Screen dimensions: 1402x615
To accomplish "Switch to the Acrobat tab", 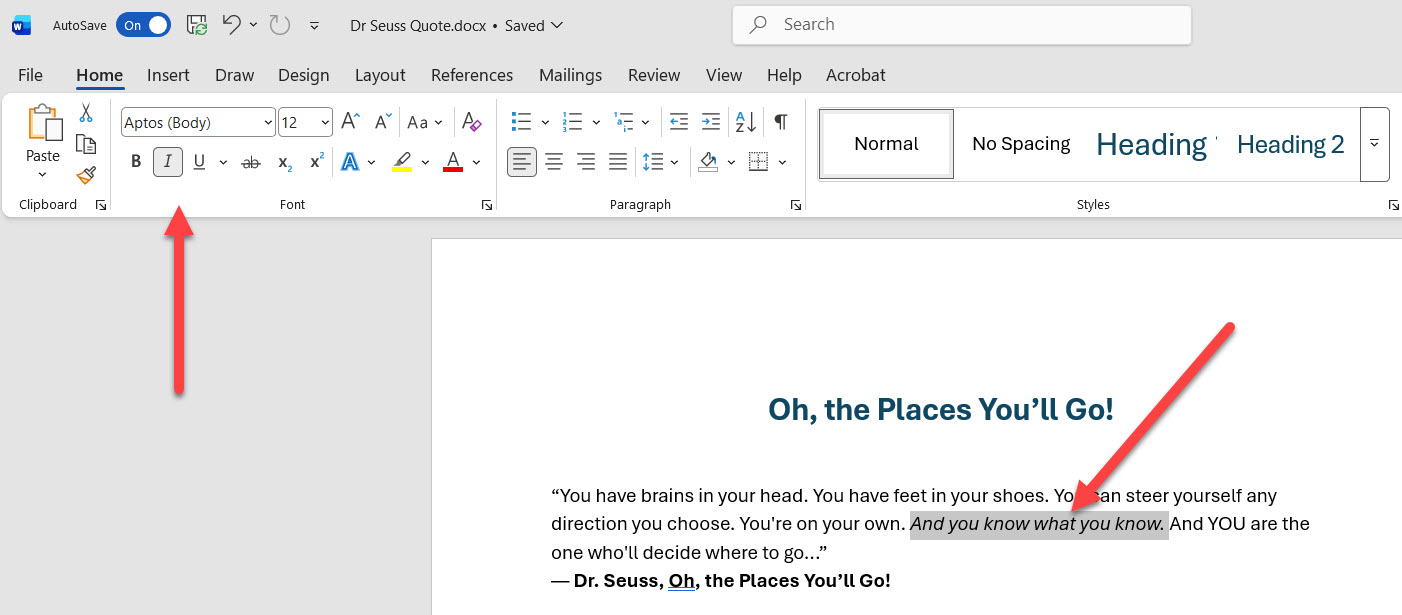I will point(856,75).
